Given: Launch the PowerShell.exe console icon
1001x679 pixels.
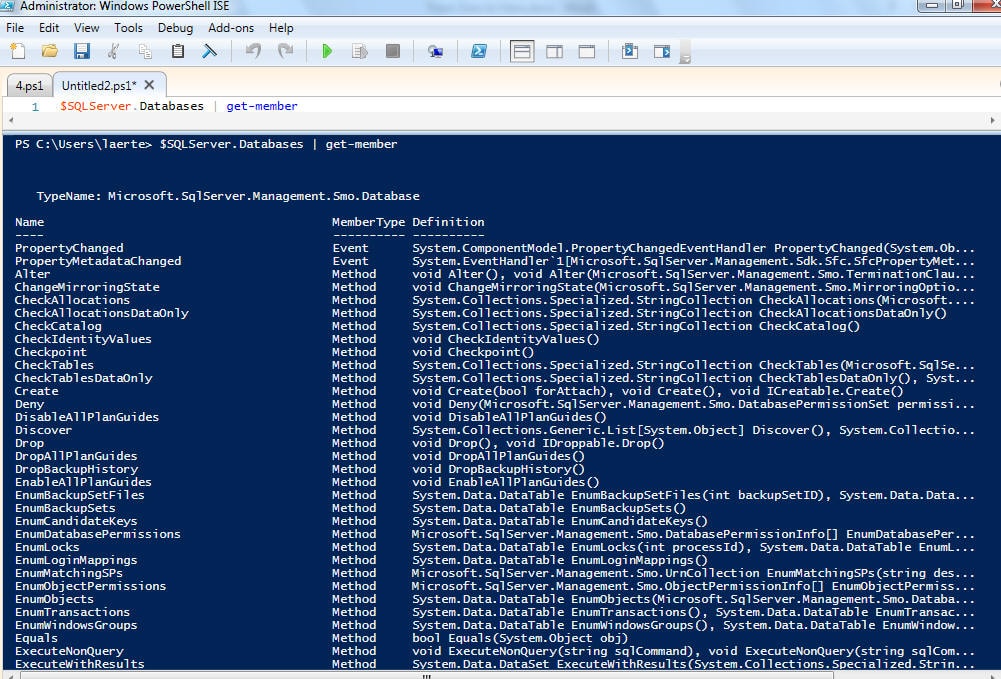Looking at the screenshot, I should click(x=479, y=51).
